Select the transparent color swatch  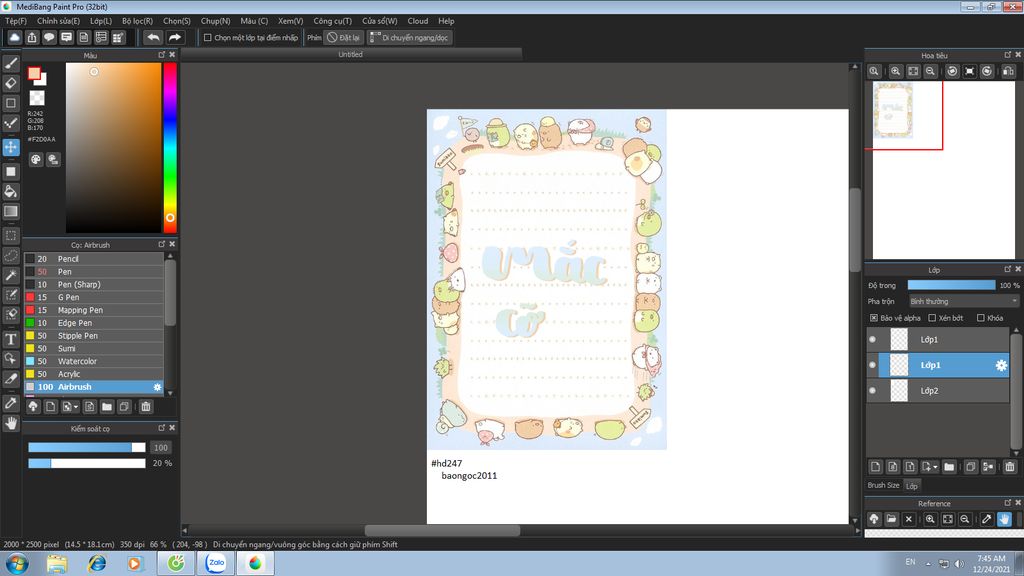[x=37, y=98]
